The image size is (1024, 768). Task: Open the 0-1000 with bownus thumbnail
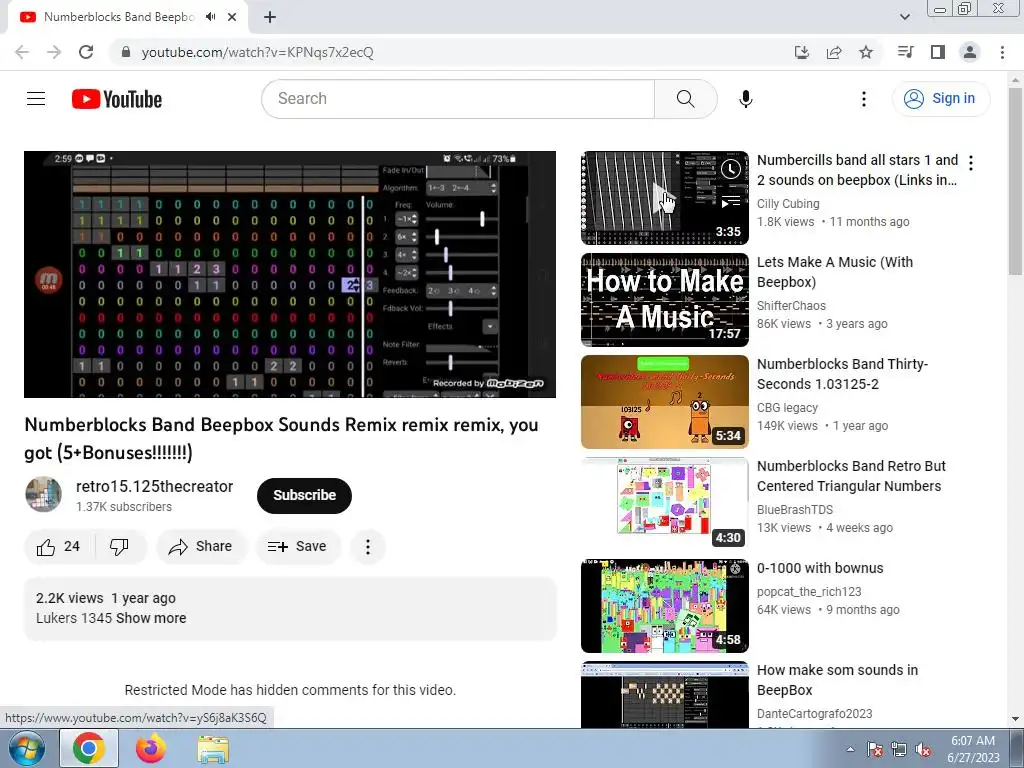[665, 605]
